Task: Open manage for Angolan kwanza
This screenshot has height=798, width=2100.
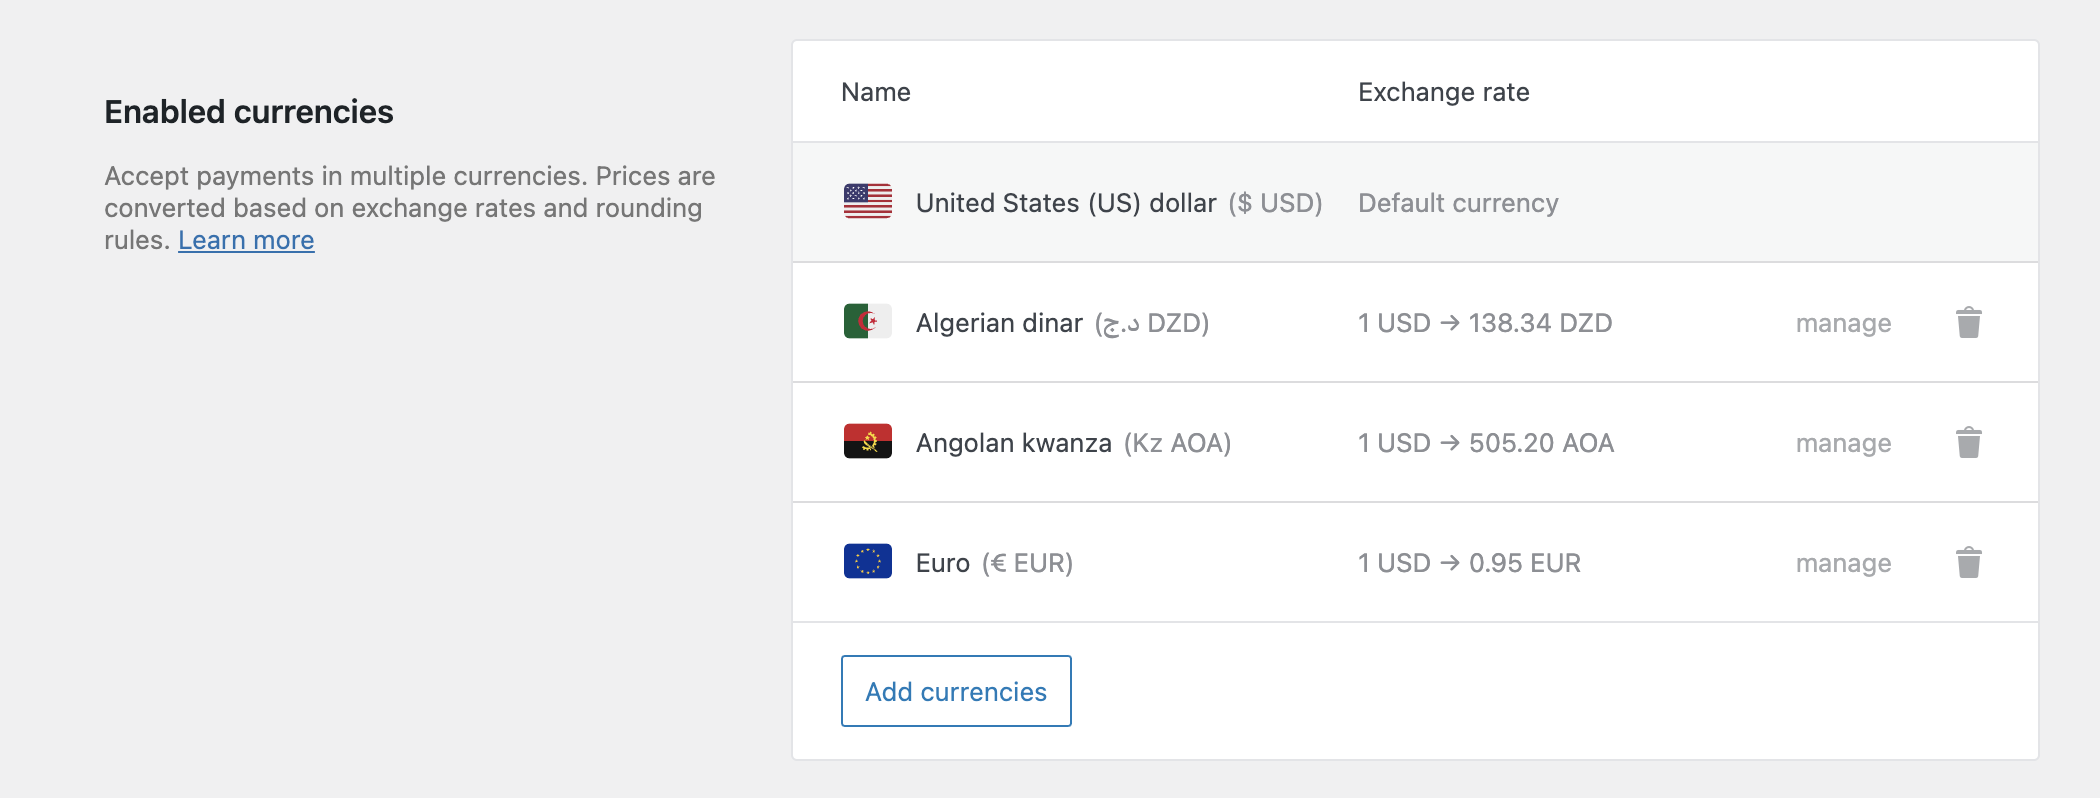Action: (1843, 443)
